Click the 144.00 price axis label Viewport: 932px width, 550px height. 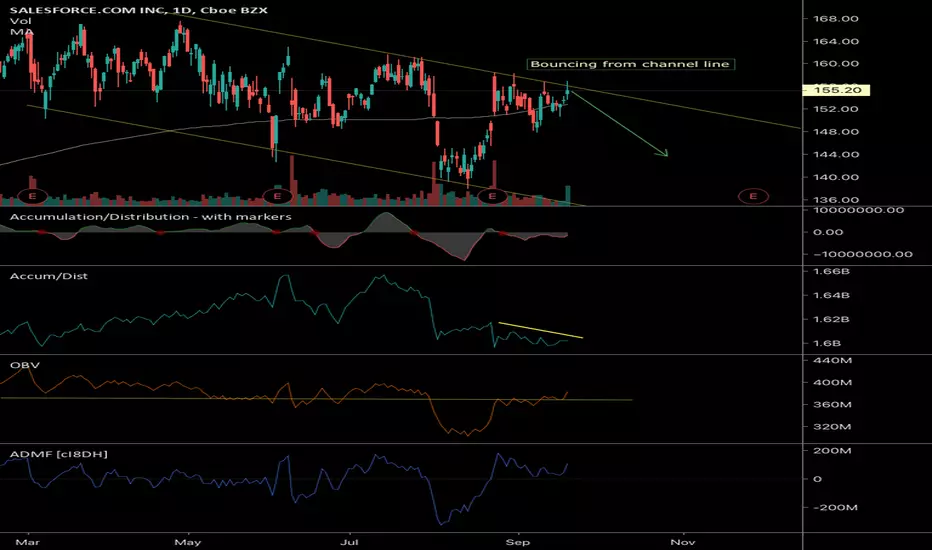(836, 154)
